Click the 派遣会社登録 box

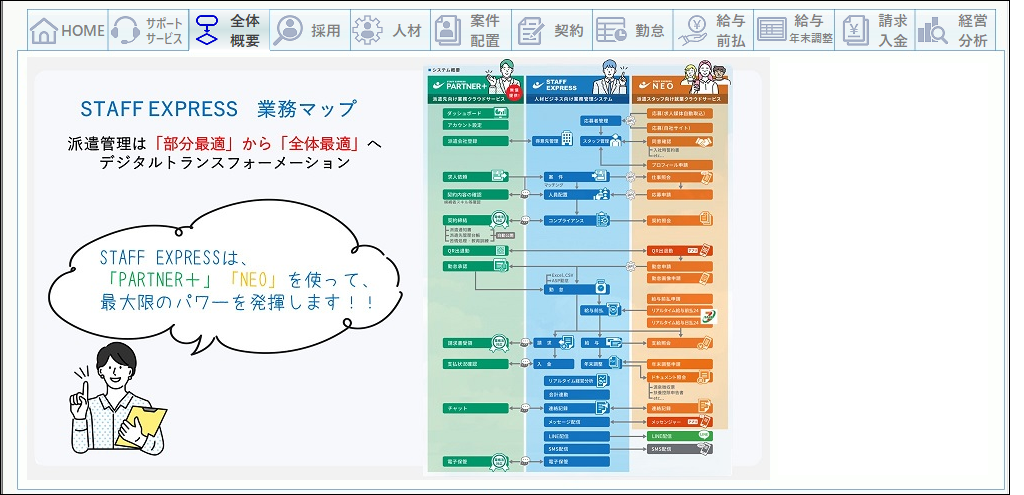[x=476, y=141]
